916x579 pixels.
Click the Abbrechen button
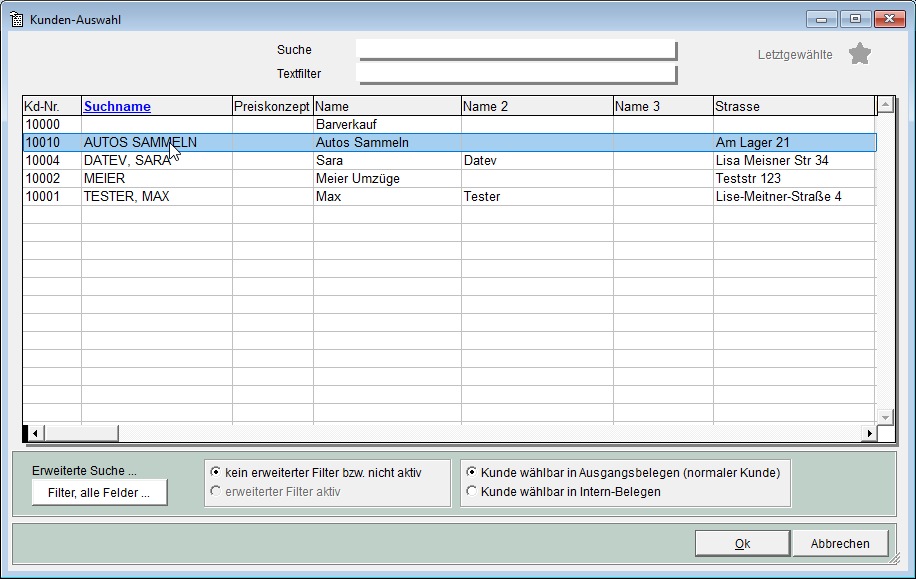coord(840,543)
